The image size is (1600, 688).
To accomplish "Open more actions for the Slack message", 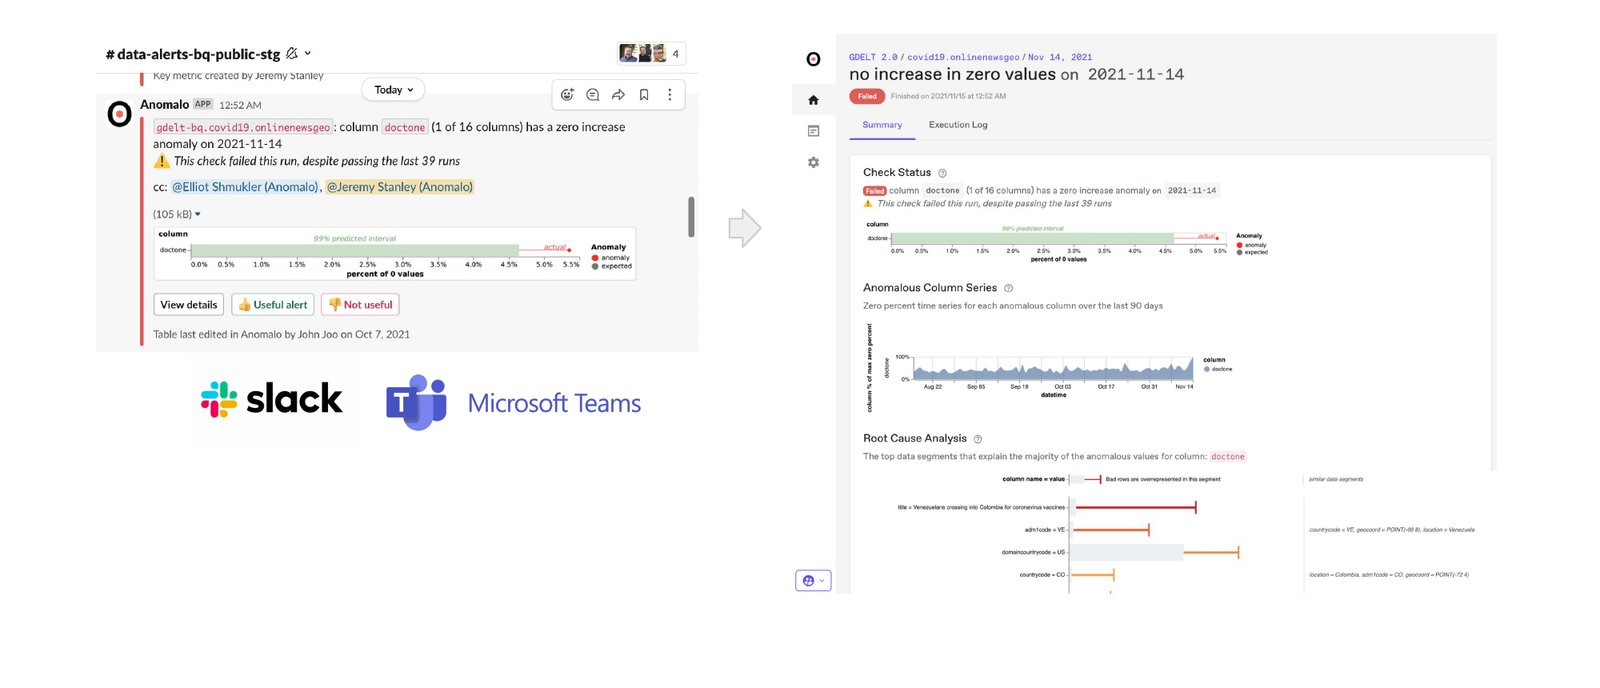I will tap(670, 95).
